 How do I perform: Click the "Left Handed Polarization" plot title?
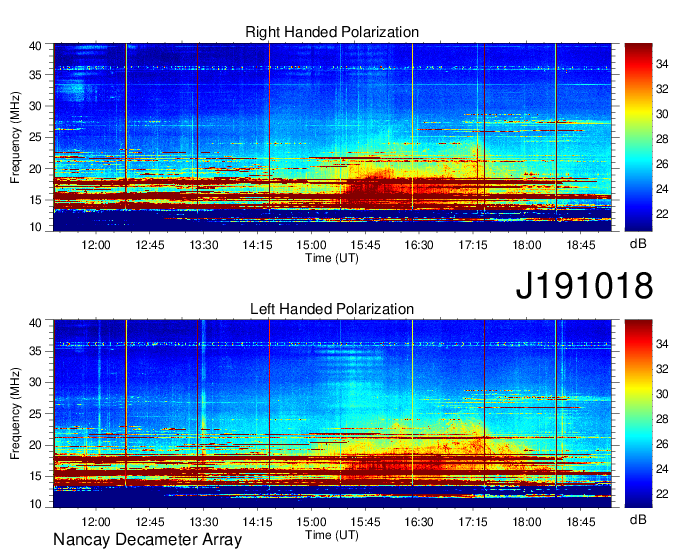pos(332,309)
